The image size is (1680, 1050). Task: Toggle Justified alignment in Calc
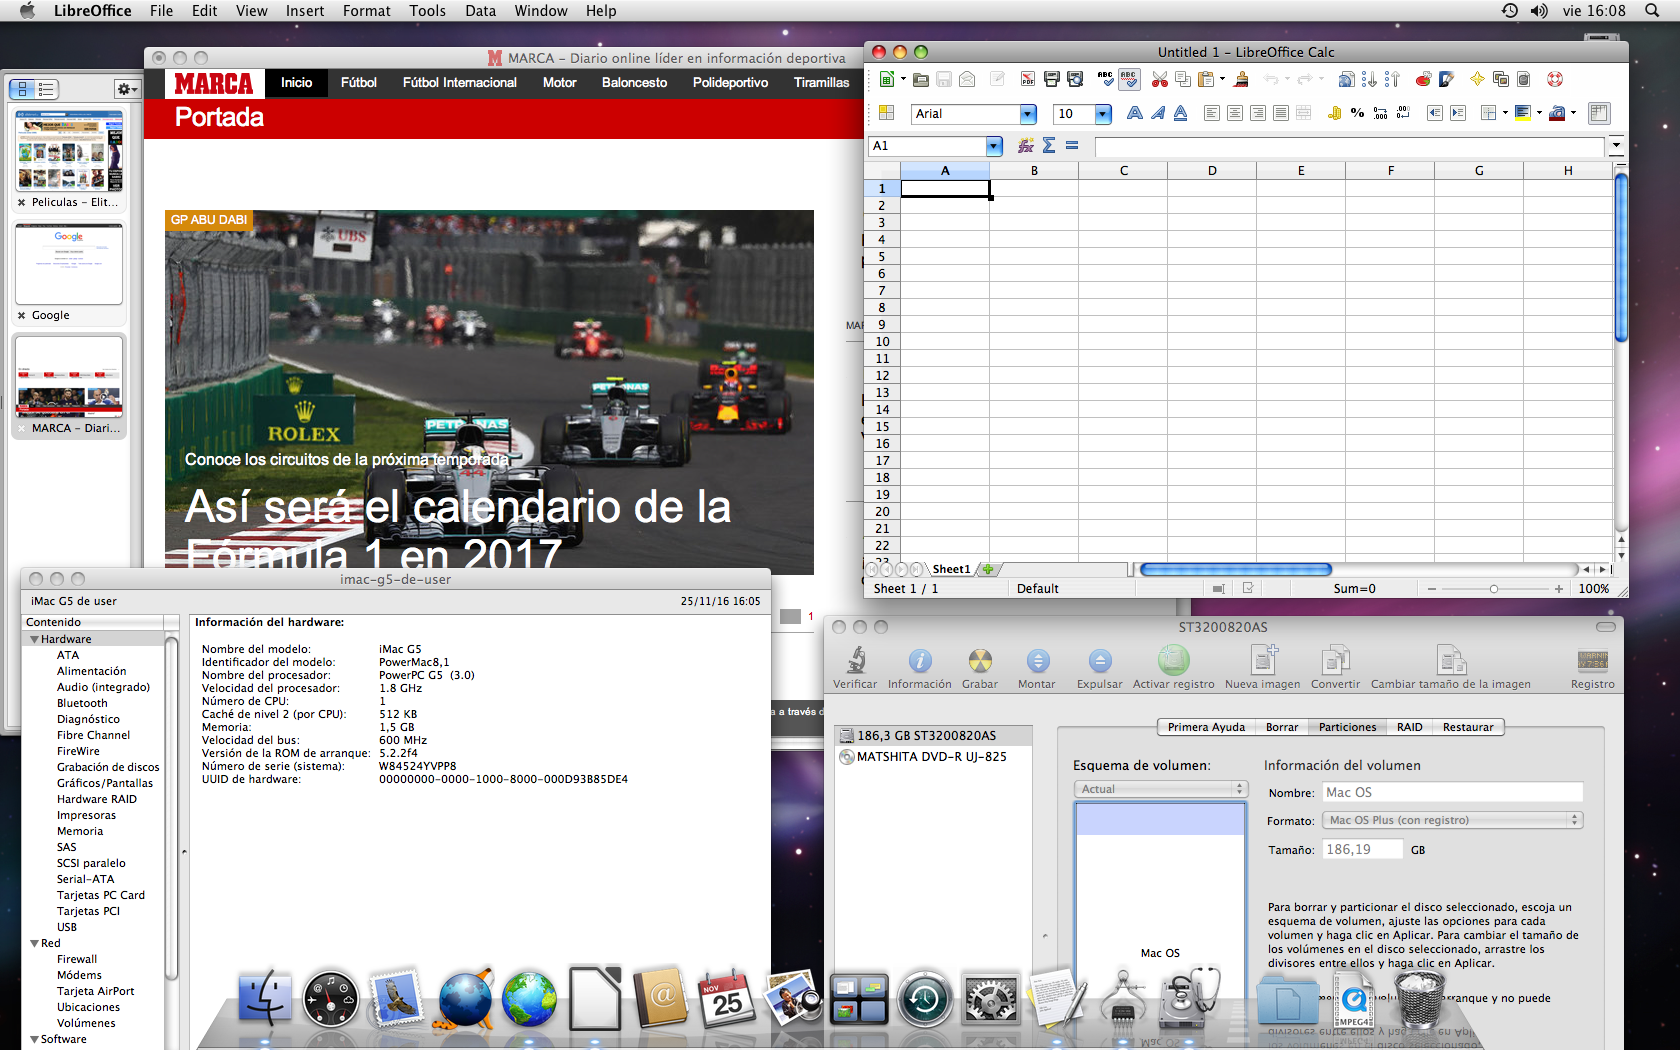(x=1281, y=113)
